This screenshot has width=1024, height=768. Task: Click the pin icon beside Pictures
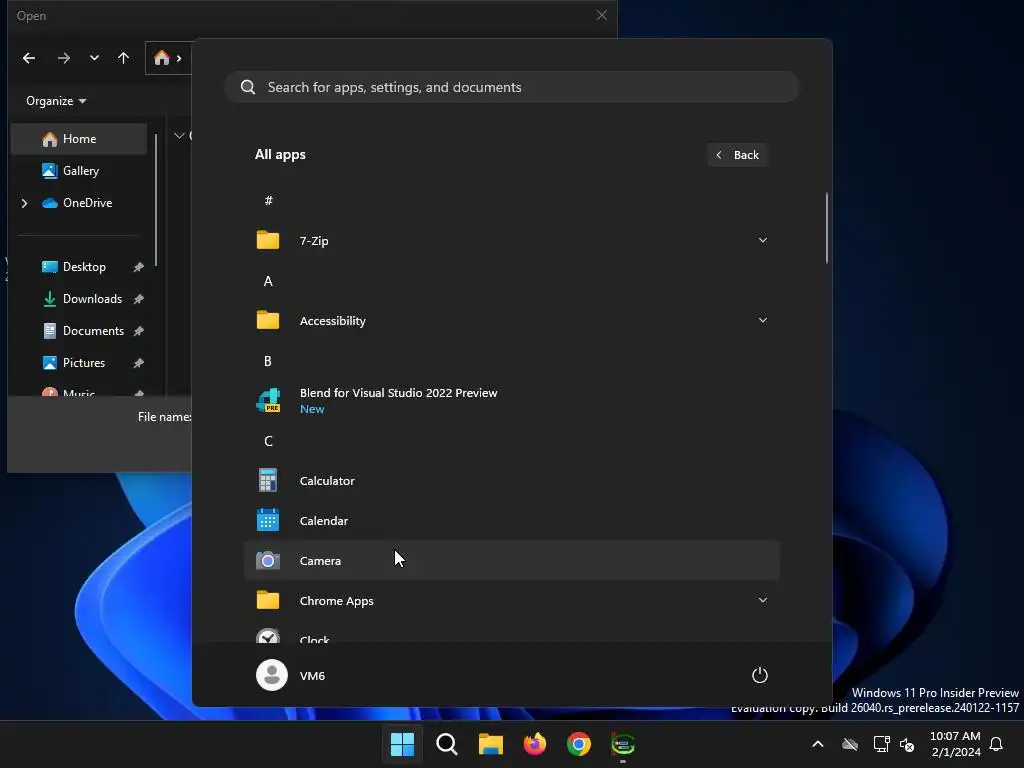pos(138,363)
